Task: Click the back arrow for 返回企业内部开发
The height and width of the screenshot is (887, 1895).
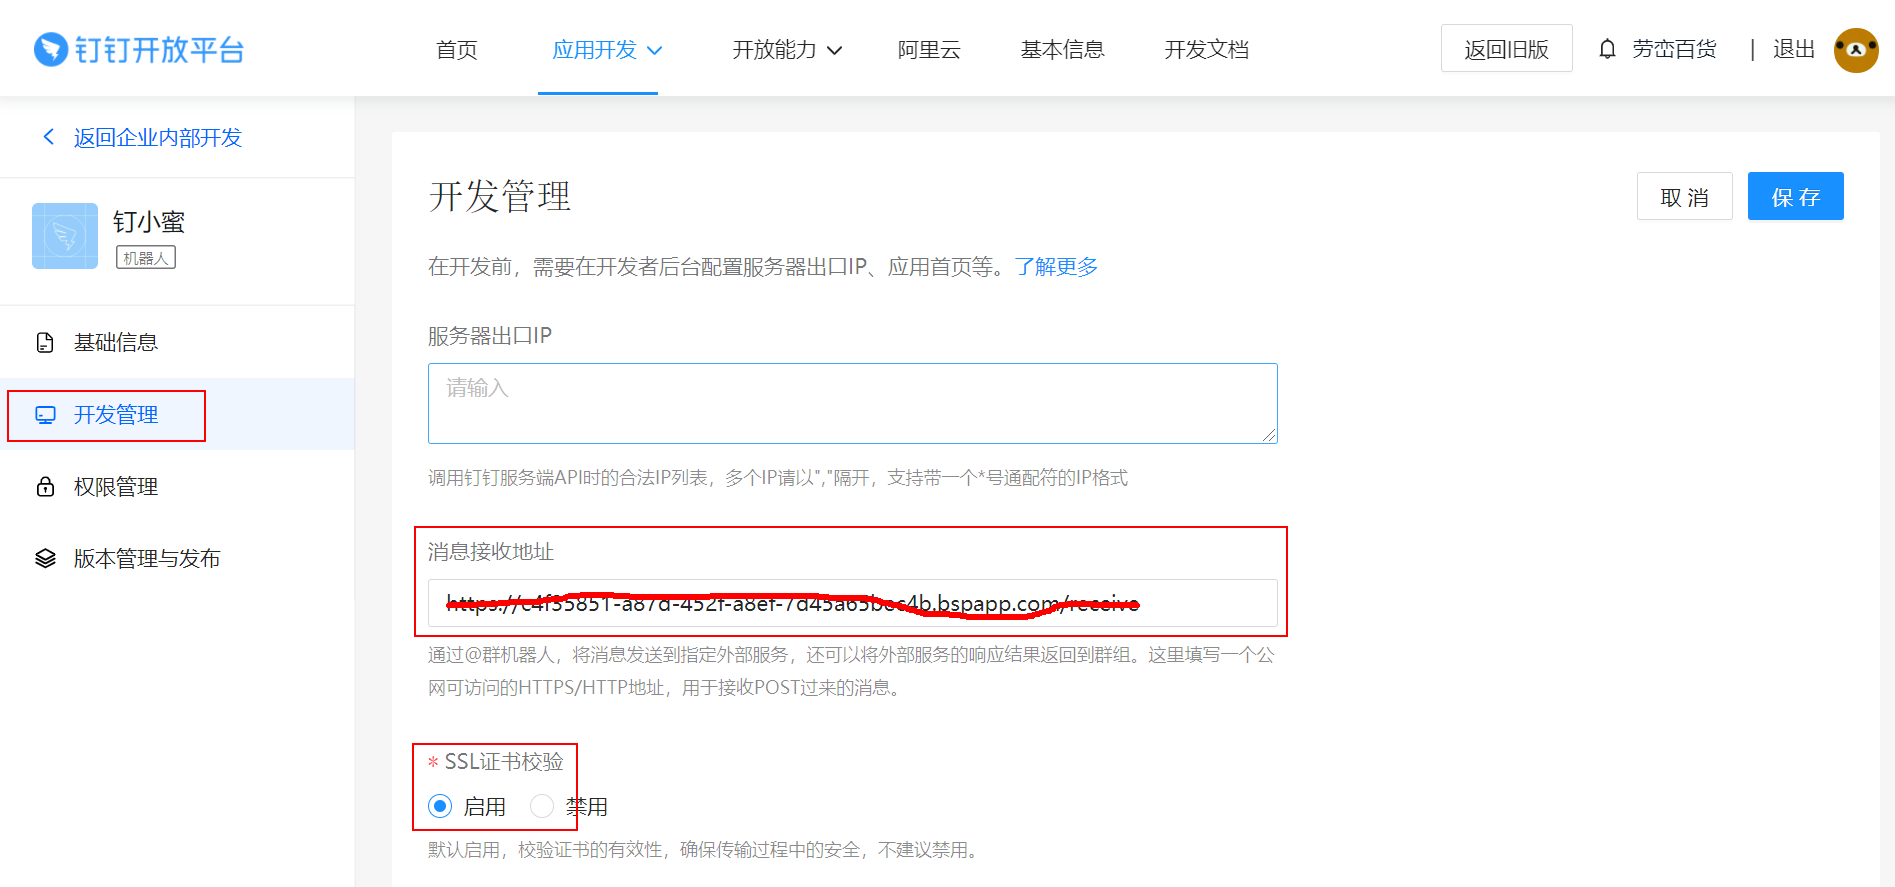Action: point(48,137)
